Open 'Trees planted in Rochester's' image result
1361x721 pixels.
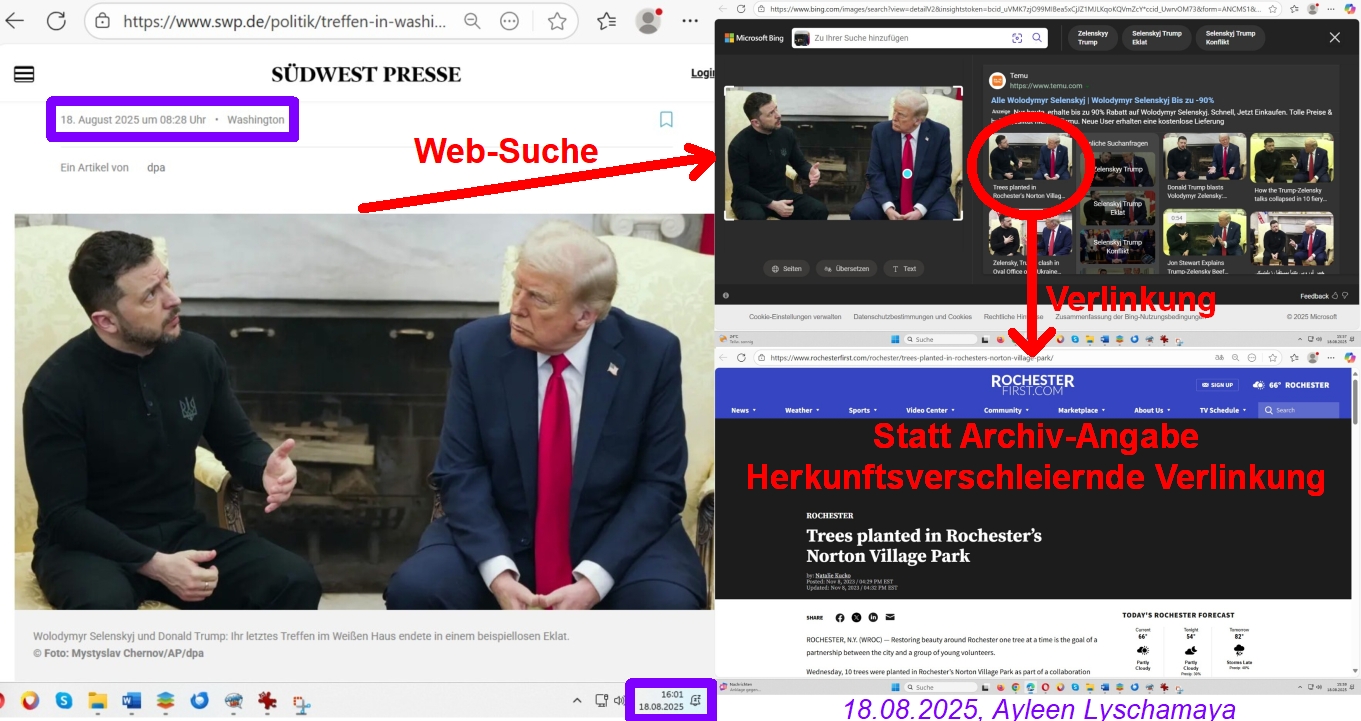(1030, 168)
